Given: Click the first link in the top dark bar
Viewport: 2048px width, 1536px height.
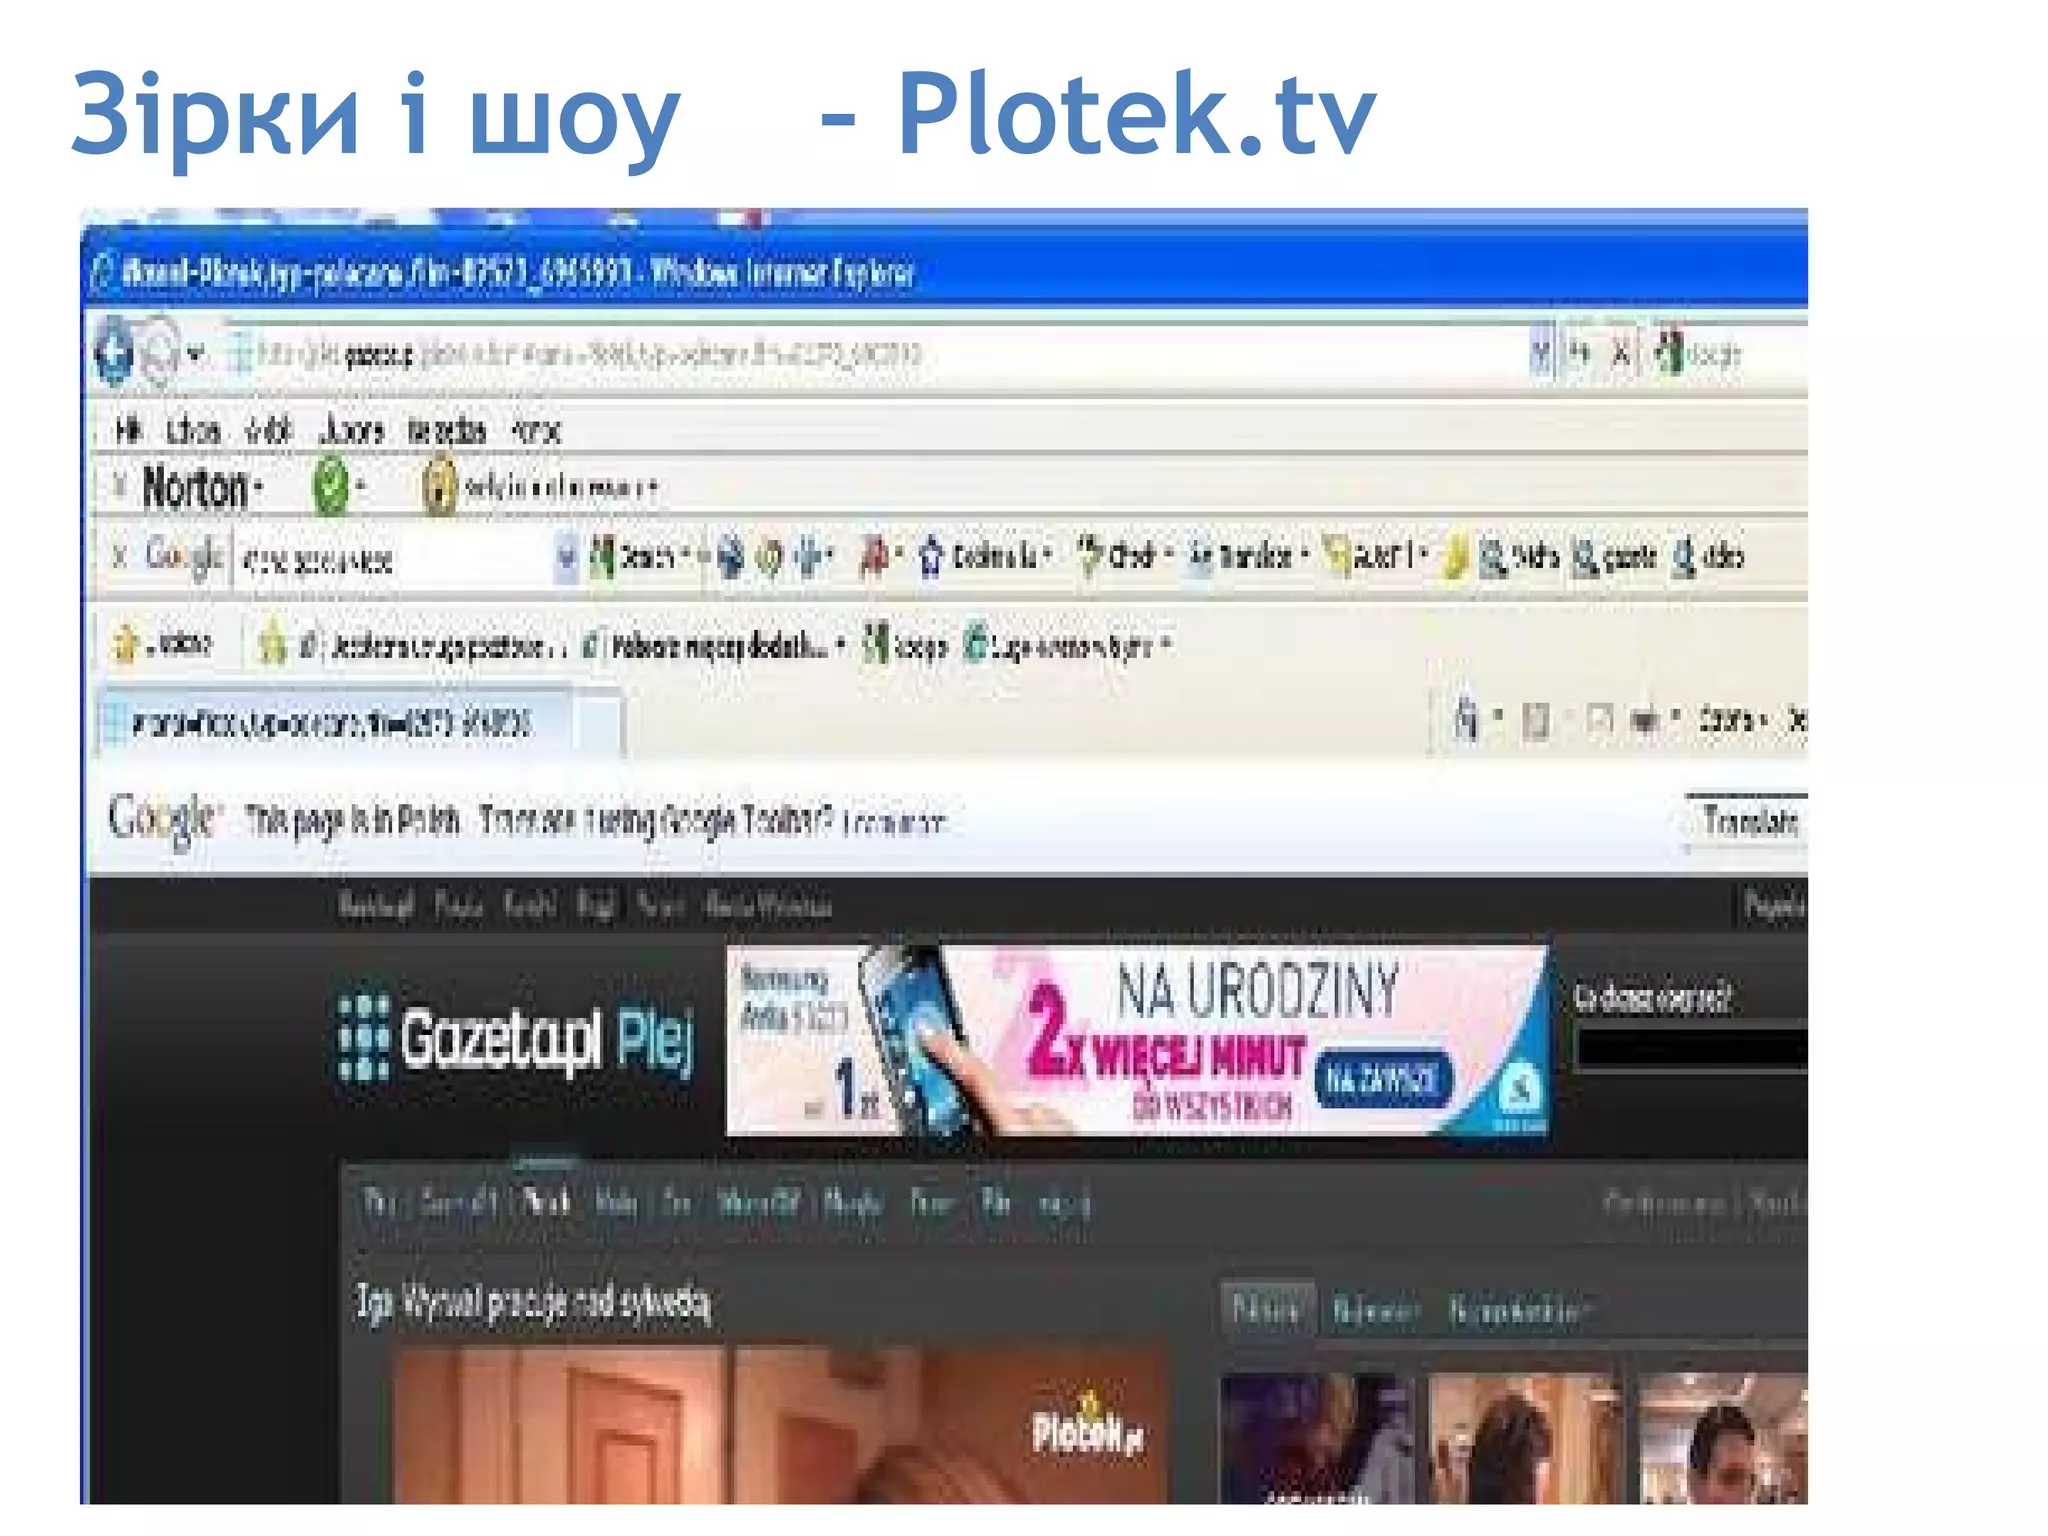Looking at the screenshot, I should (x=376, y=906).
